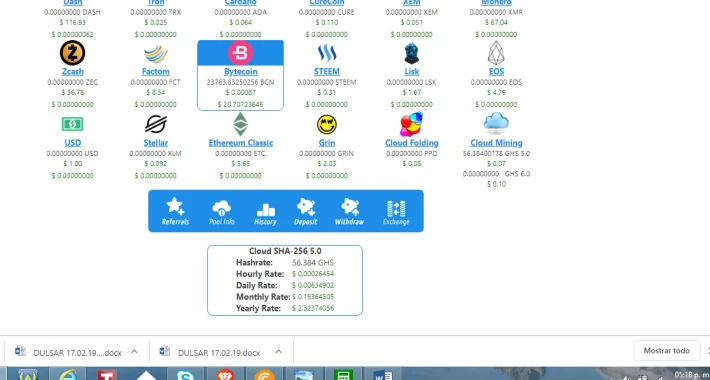Open the Bytecoin link
Viewport: 710px width, 380px height.
240,72
